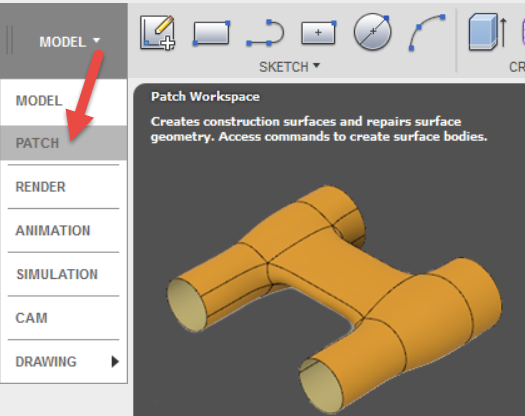Click the Extrude tool icon
Viewport: 525px width, 416px height.
pos(487,32)
